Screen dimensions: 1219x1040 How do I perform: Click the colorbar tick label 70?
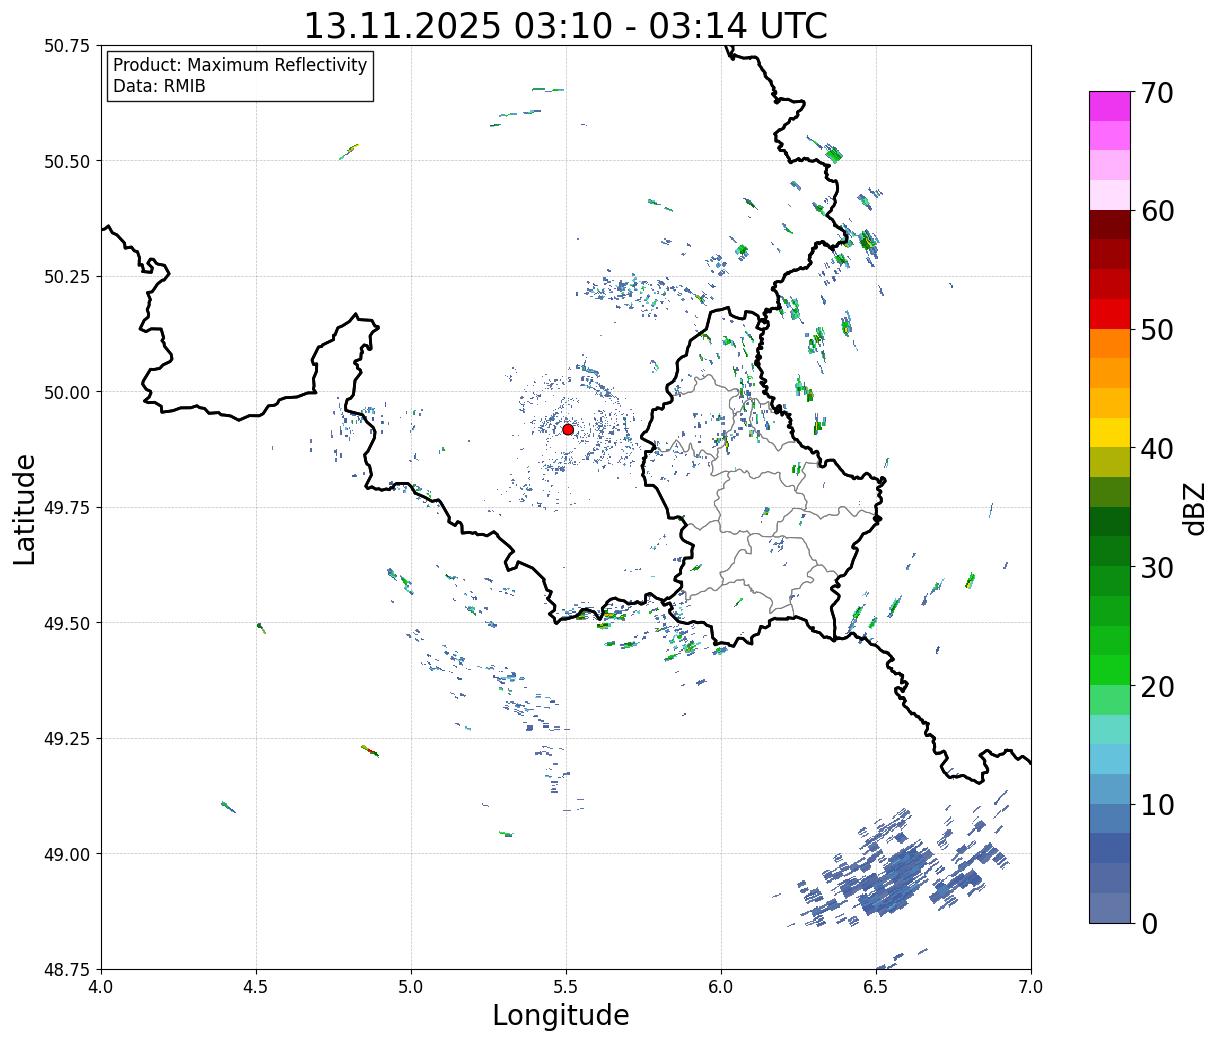[x=1157, y=93]
